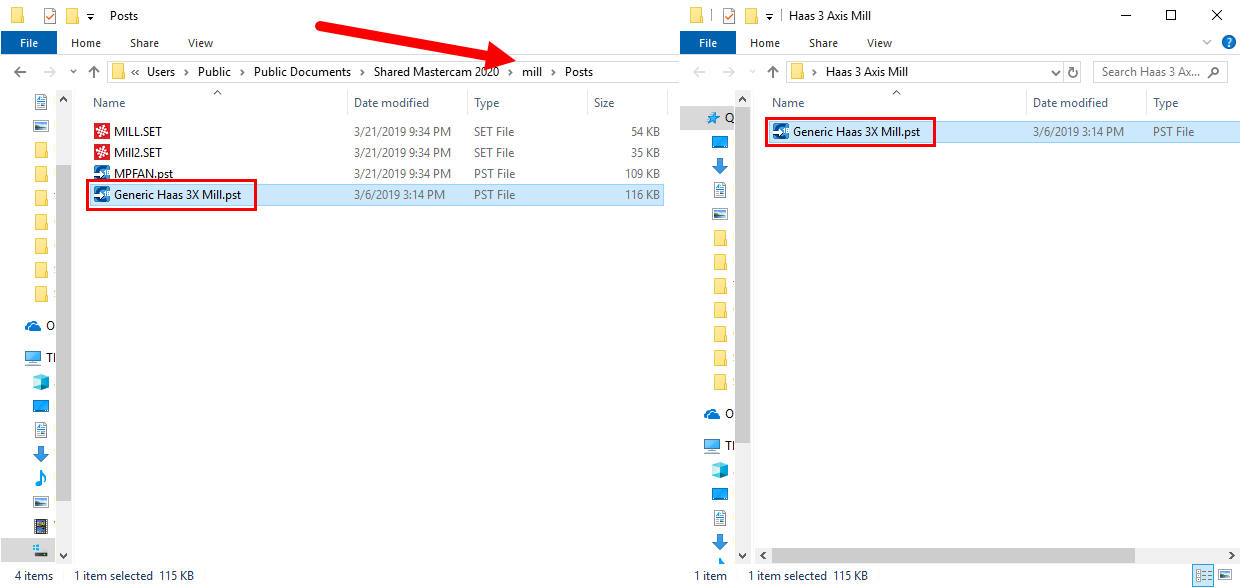The width and height of the screenshot is (1241, 588).
Task: Open File menu in Haas 3 Axis Mill window
Action: [x=707, y=43]
